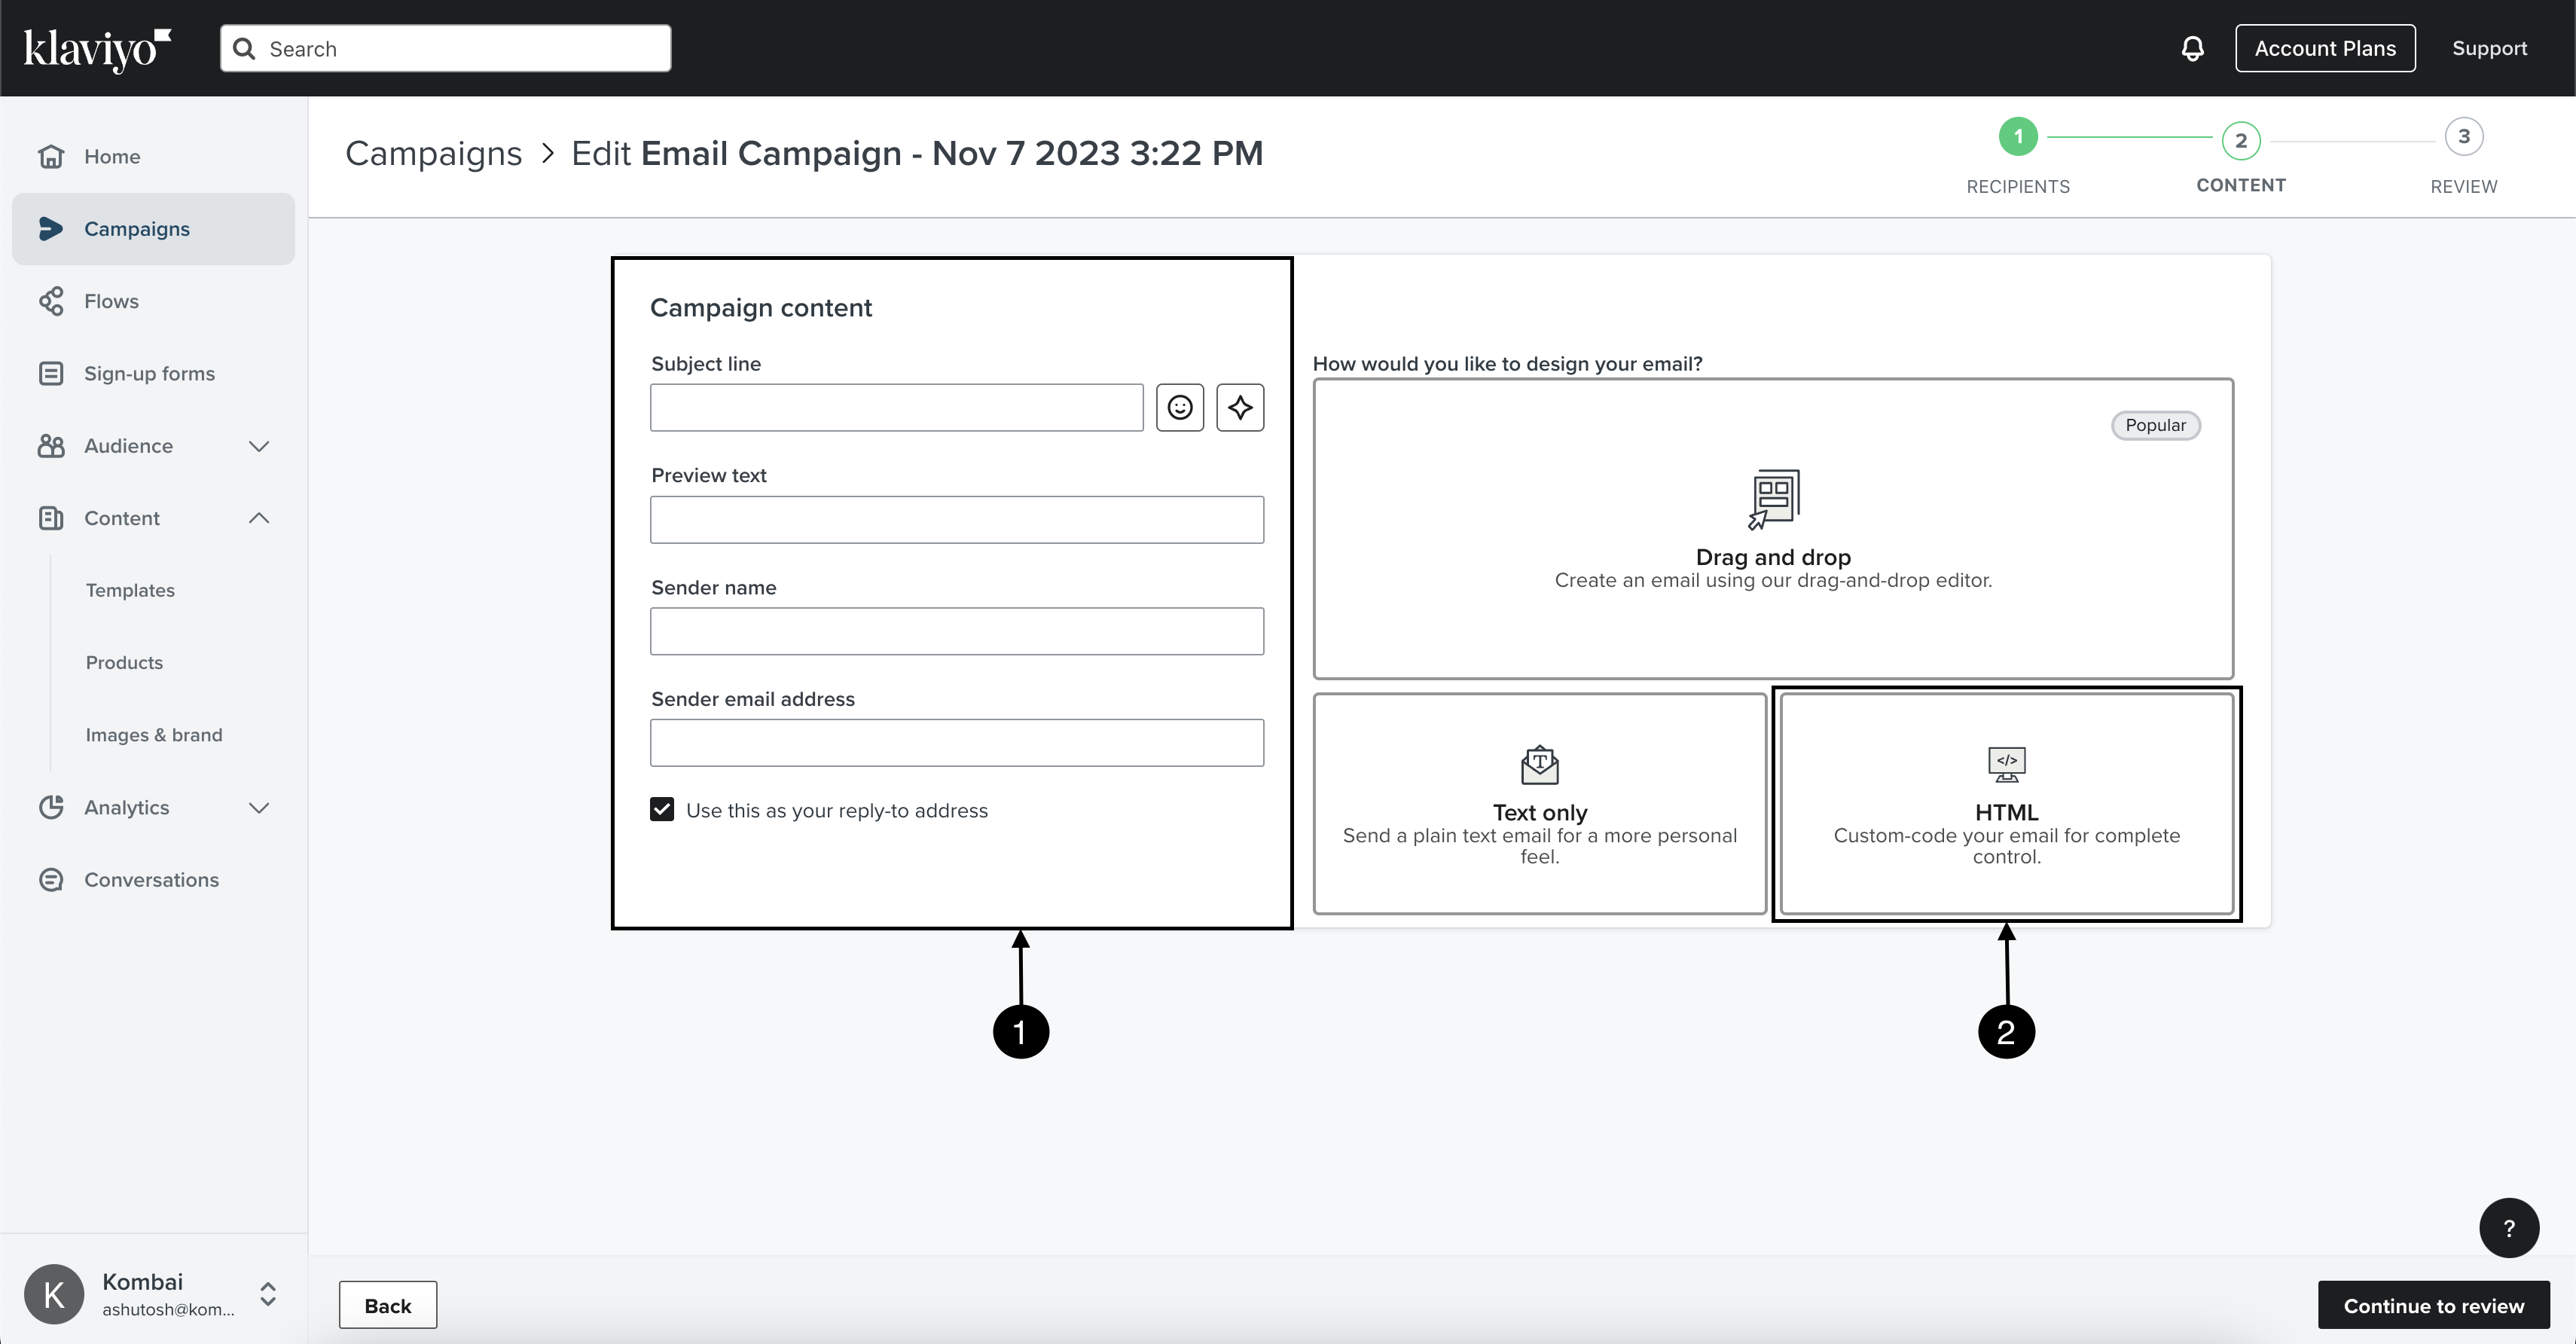Click the Analytics pie chart icon
The image size is (2576, 1344).
(x=51, y=807)
